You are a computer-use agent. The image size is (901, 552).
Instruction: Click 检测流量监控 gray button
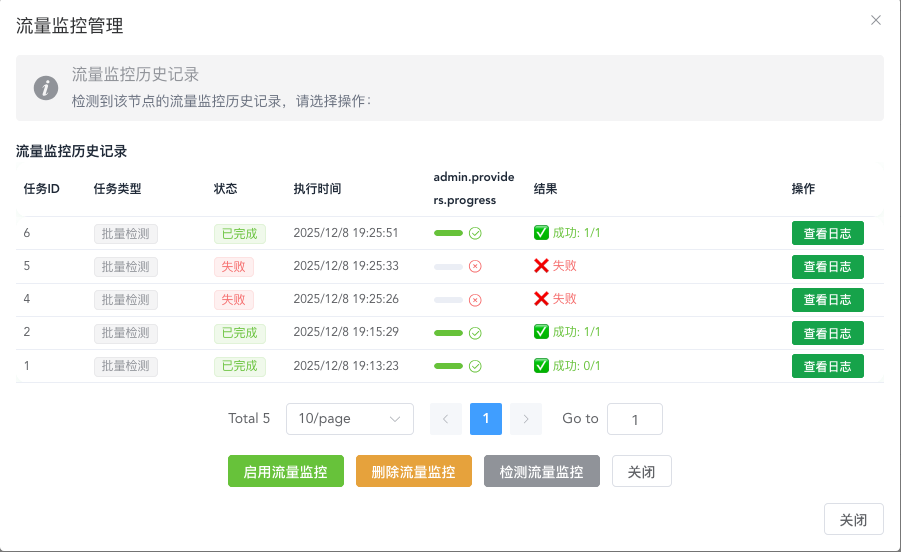pos(541,472)
